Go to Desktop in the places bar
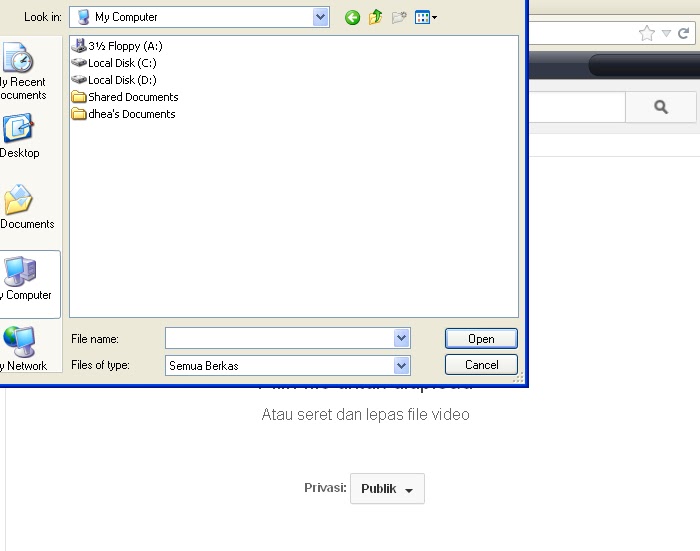 coord(19,136)
